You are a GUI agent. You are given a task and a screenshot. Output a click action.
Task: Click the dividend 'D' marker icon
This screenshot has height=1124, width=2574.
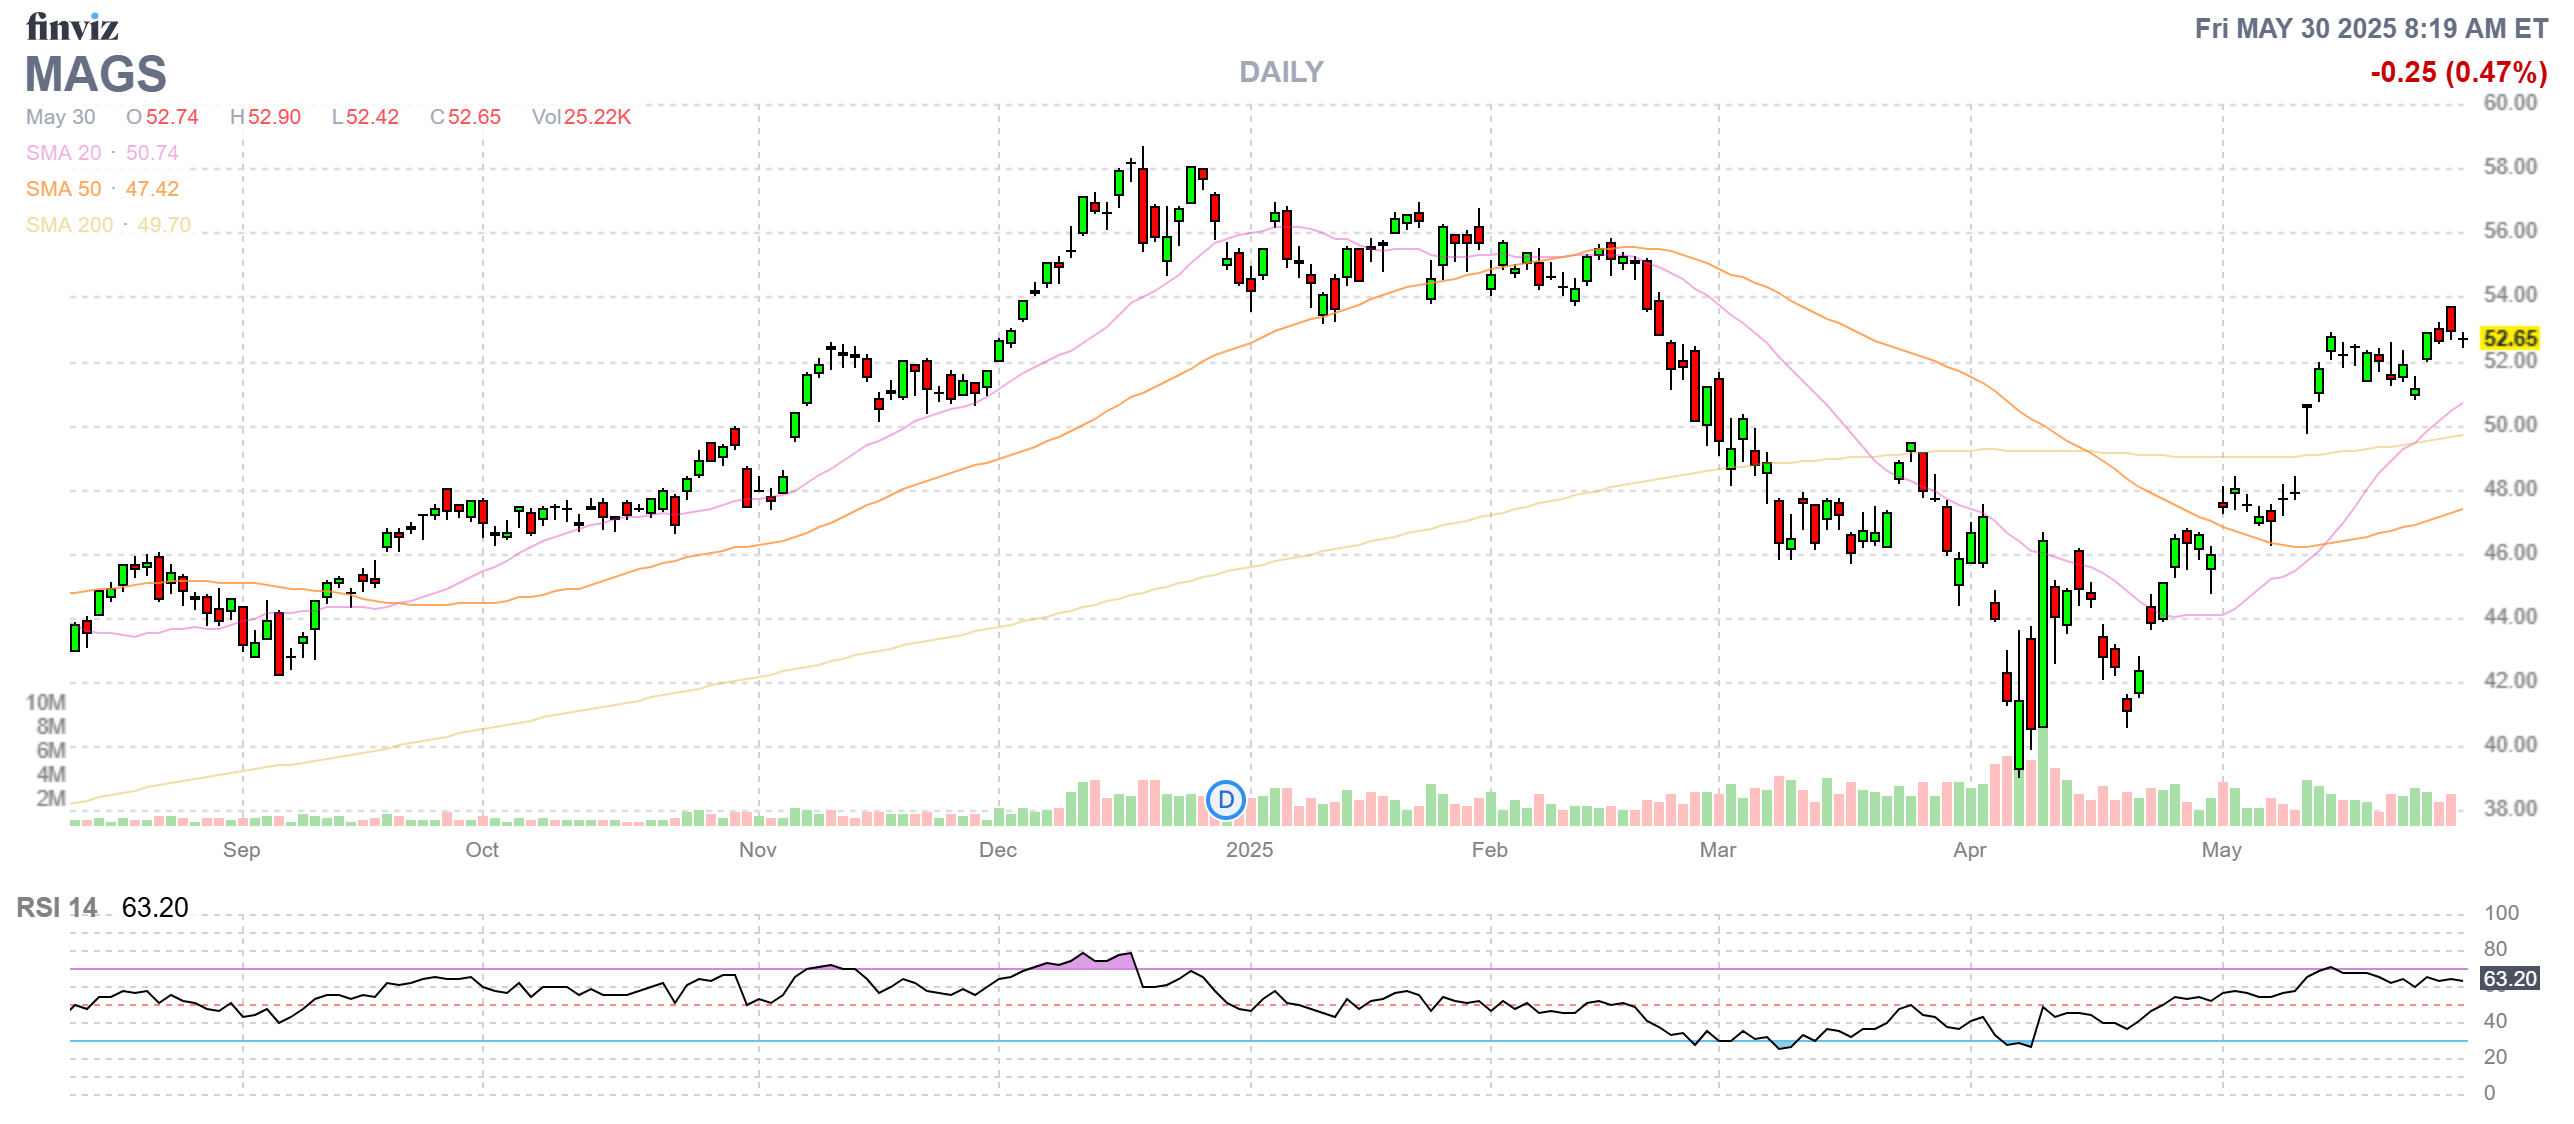click(x=1225, y=800)
